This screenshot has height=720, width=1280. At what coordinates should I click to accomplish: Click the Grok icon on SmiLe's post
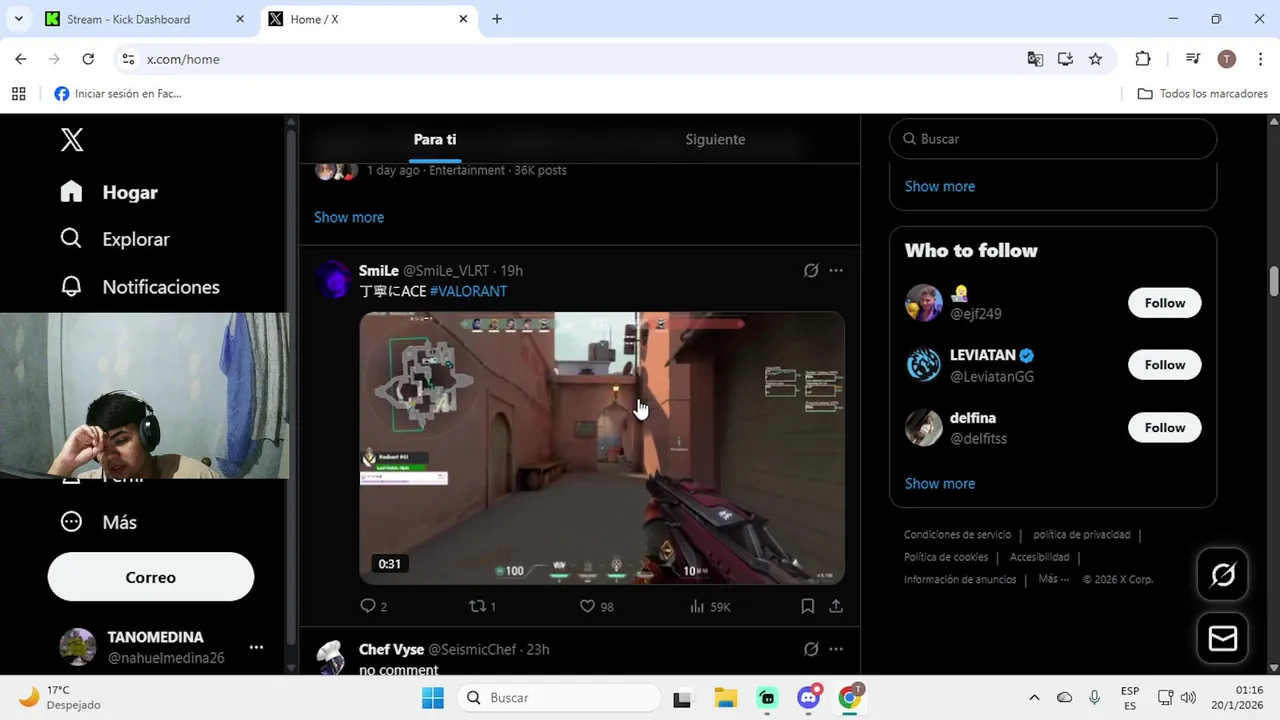(x=811, y=270)
